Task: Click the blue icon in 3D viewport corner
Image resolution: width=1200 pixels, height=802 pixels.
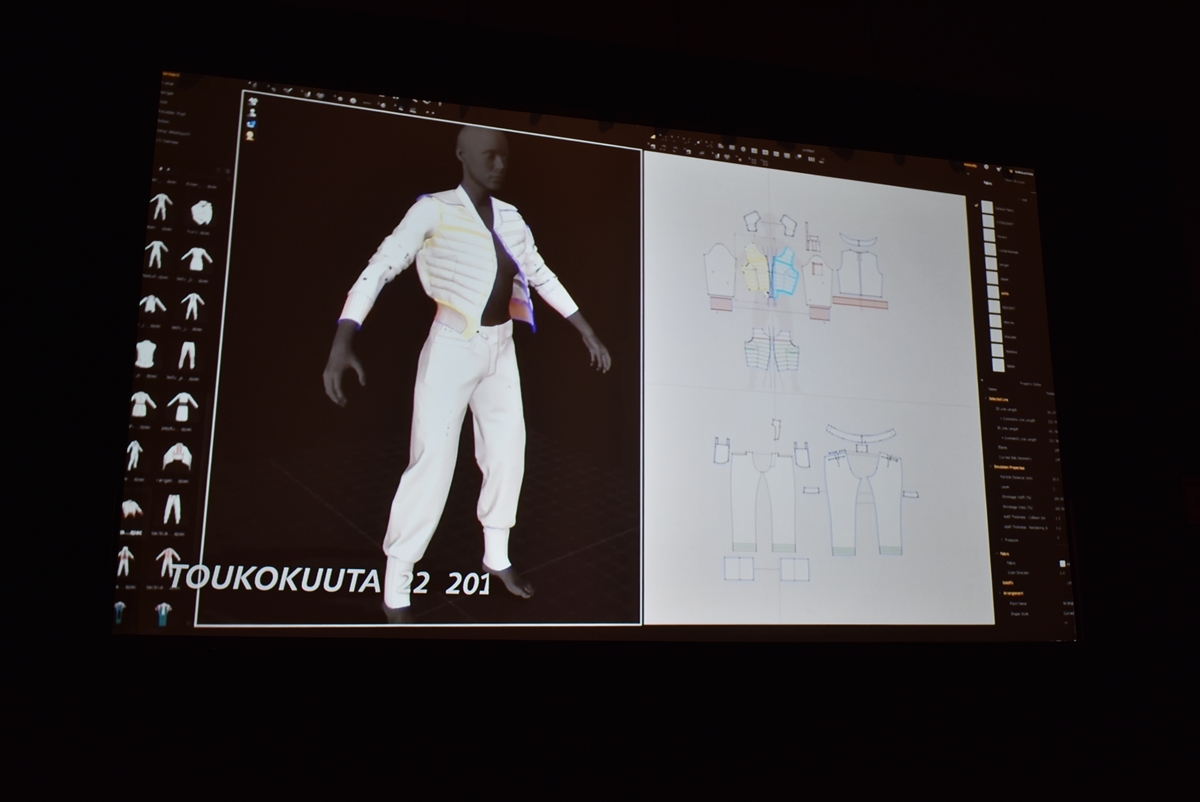Action: [252, 124]
